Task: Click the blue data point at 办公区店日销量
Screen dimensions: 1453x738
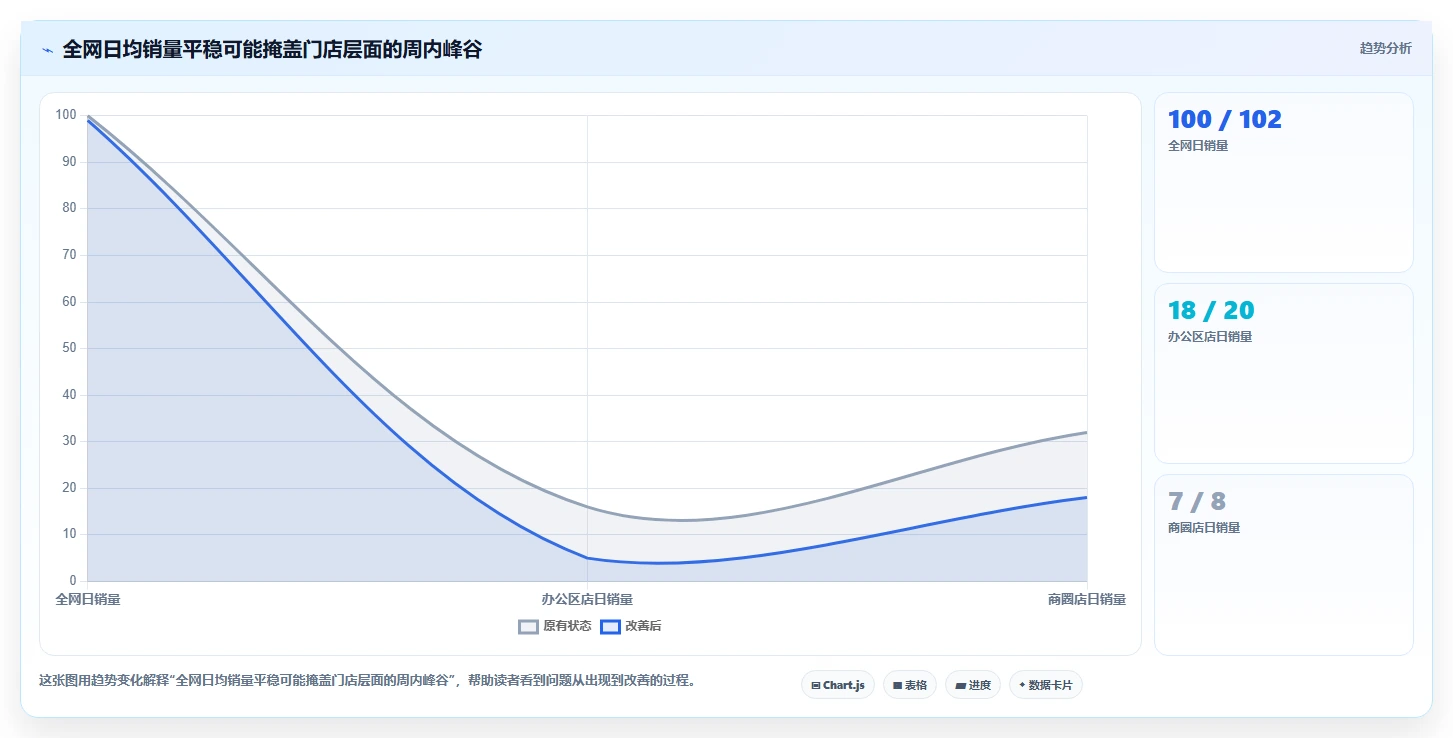Action: tap(587, 558)
